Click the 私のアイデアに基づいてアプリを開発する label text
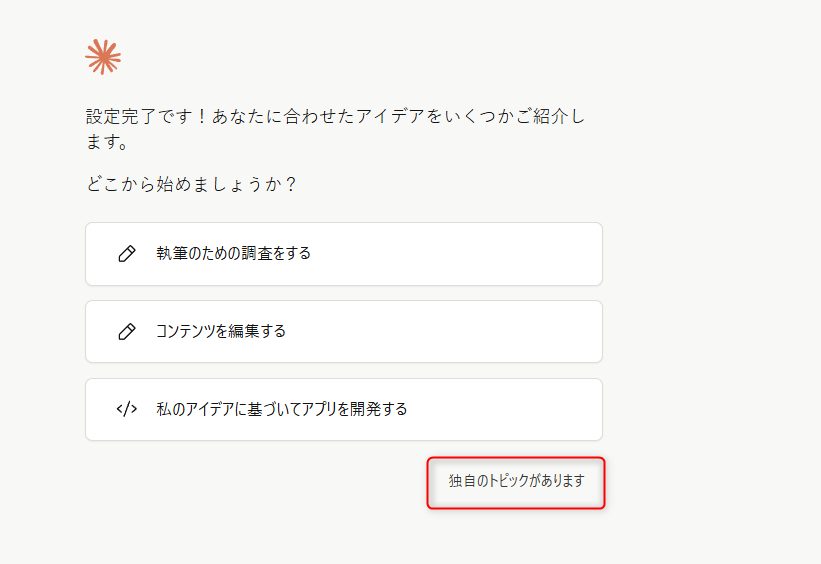Screen dimensions: 821x564 pos(281,410)
